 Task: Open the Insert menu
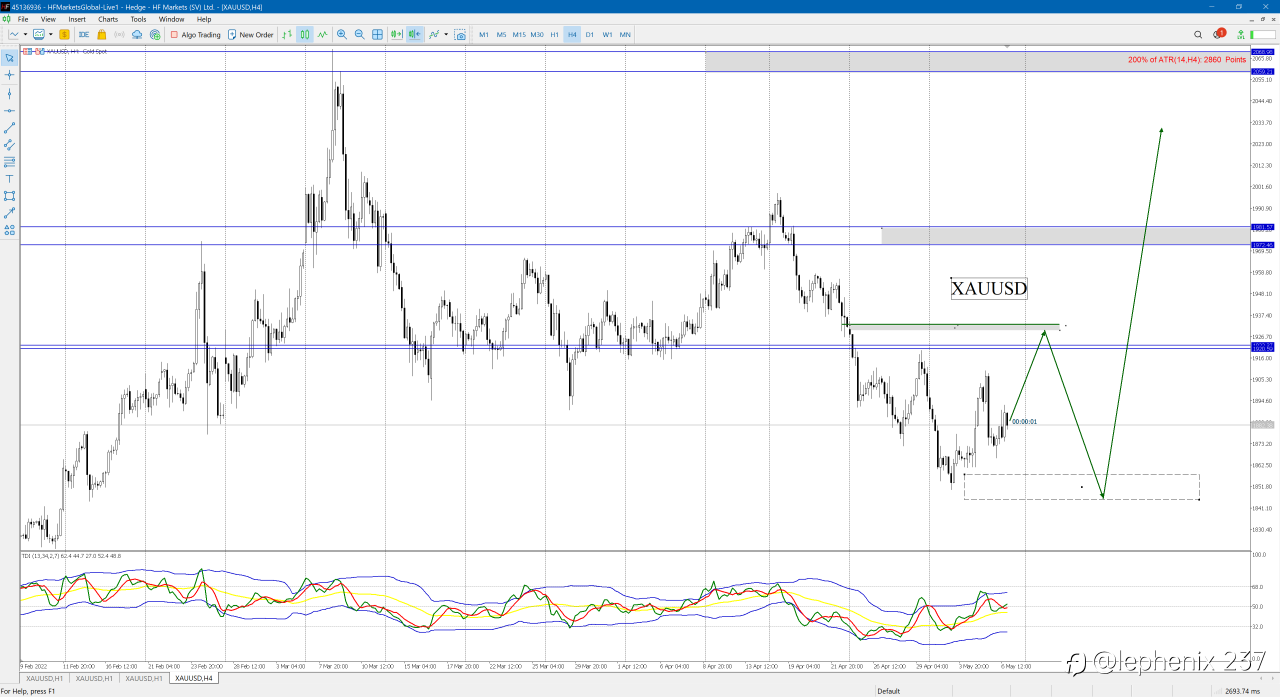[77, 19]
